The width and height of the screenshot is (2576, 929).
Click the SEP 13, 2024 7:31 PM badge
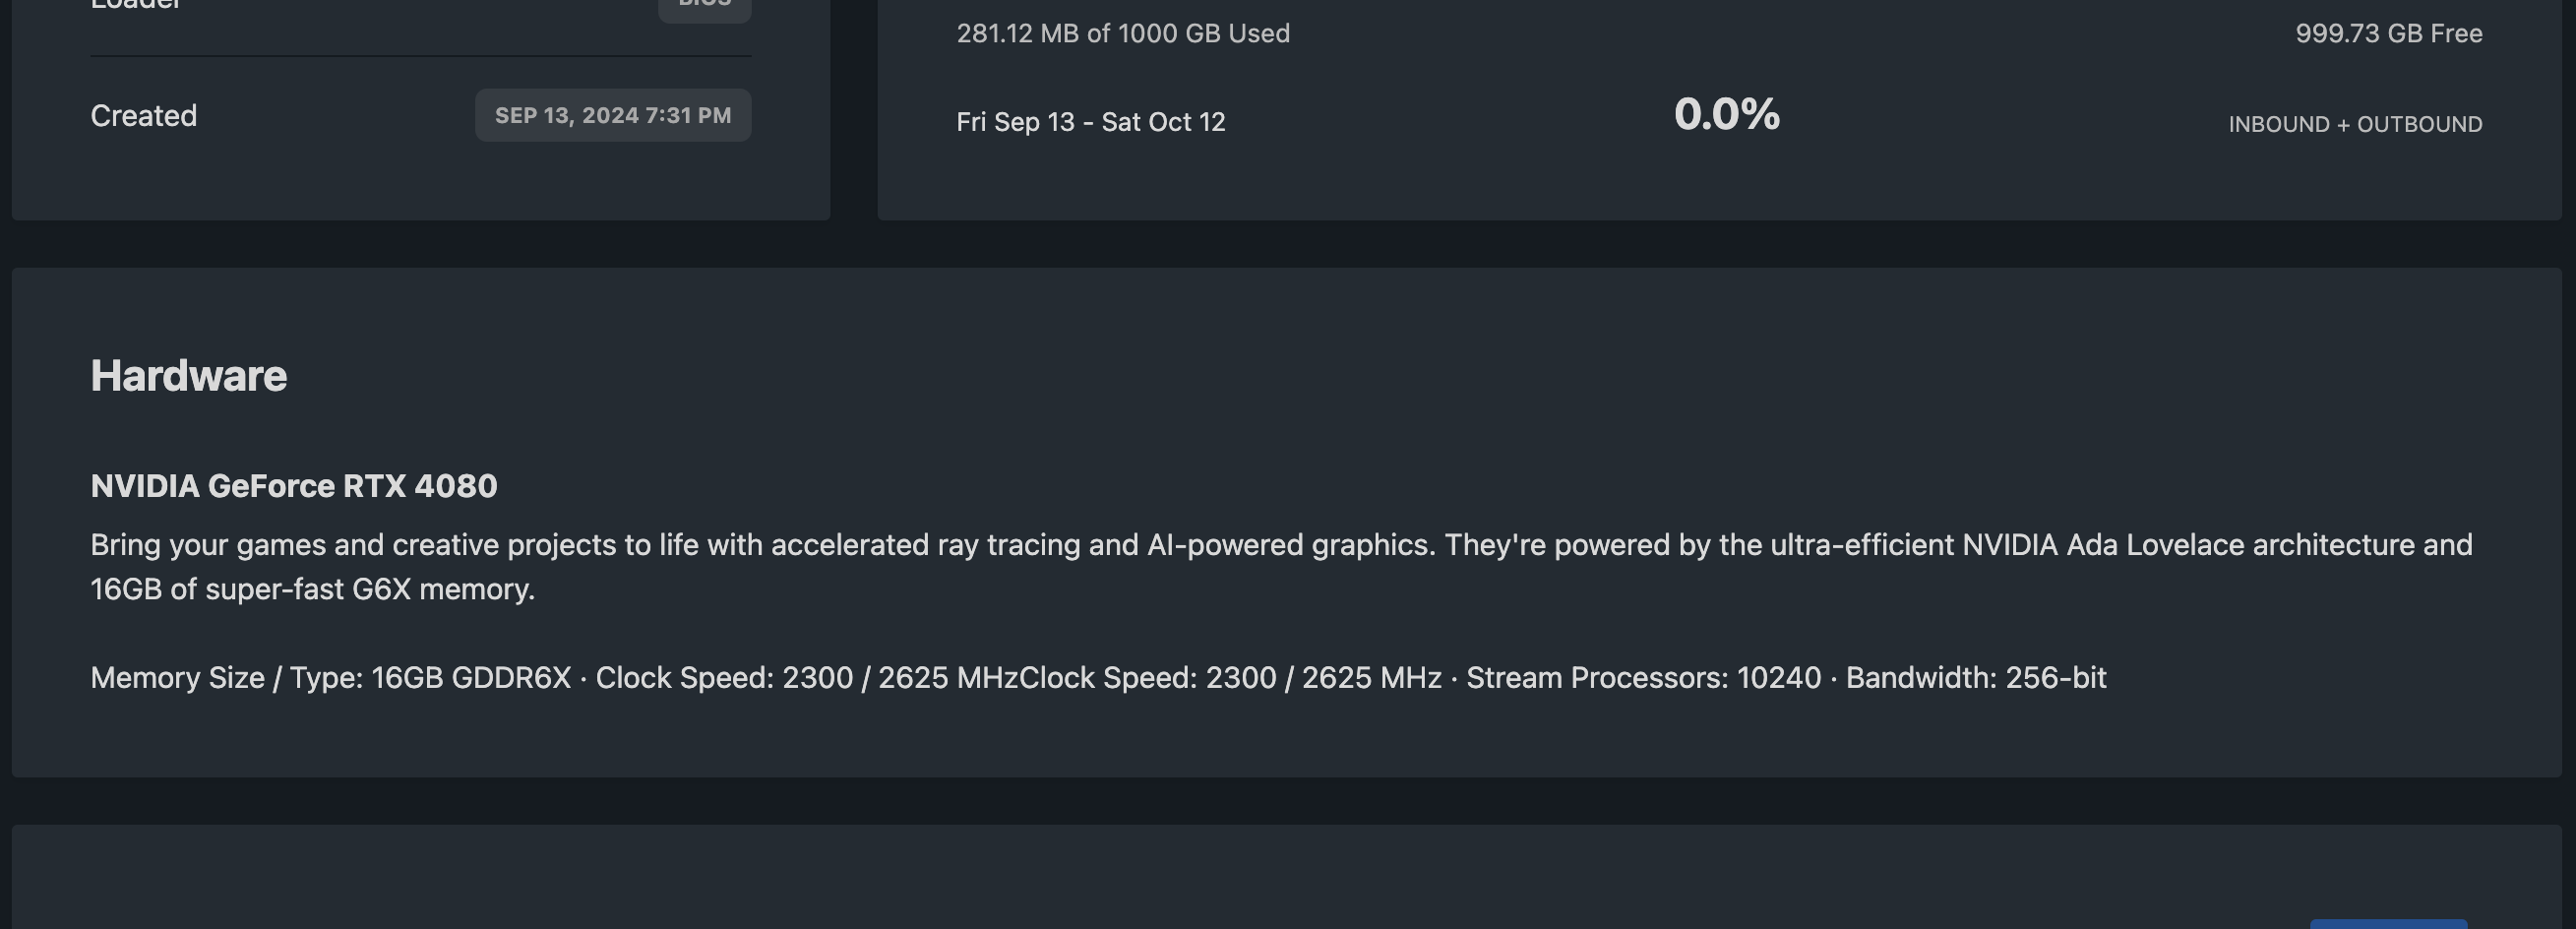[x=613, y=115]
